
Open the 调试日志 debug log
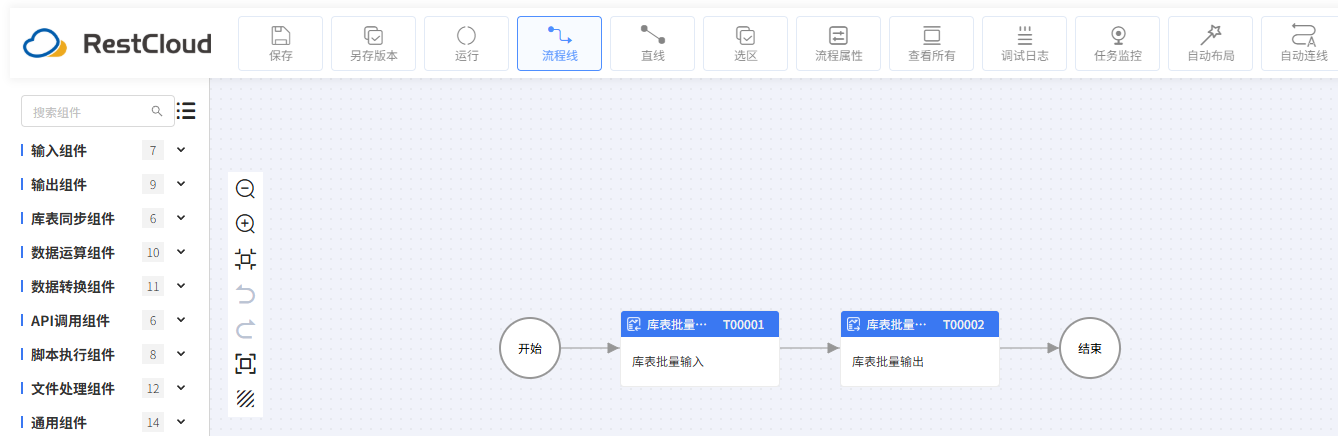click(x=1025, y=44)
